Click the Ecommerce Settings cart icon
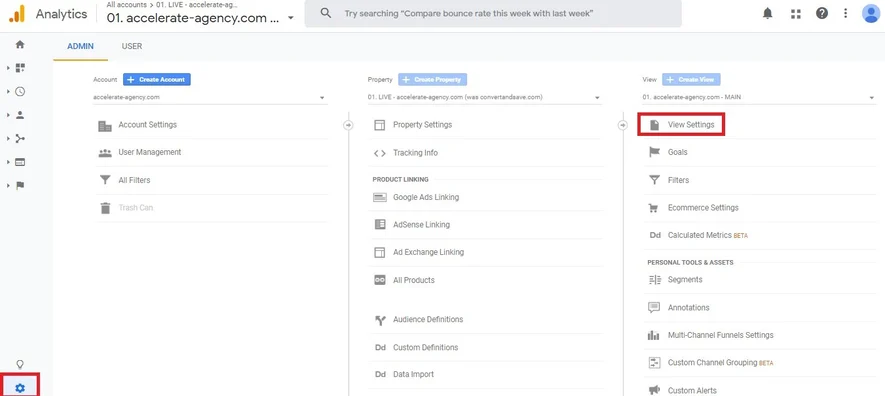This screenshot has height=396, width=885. pyautogui.click(x=654, y=208)
